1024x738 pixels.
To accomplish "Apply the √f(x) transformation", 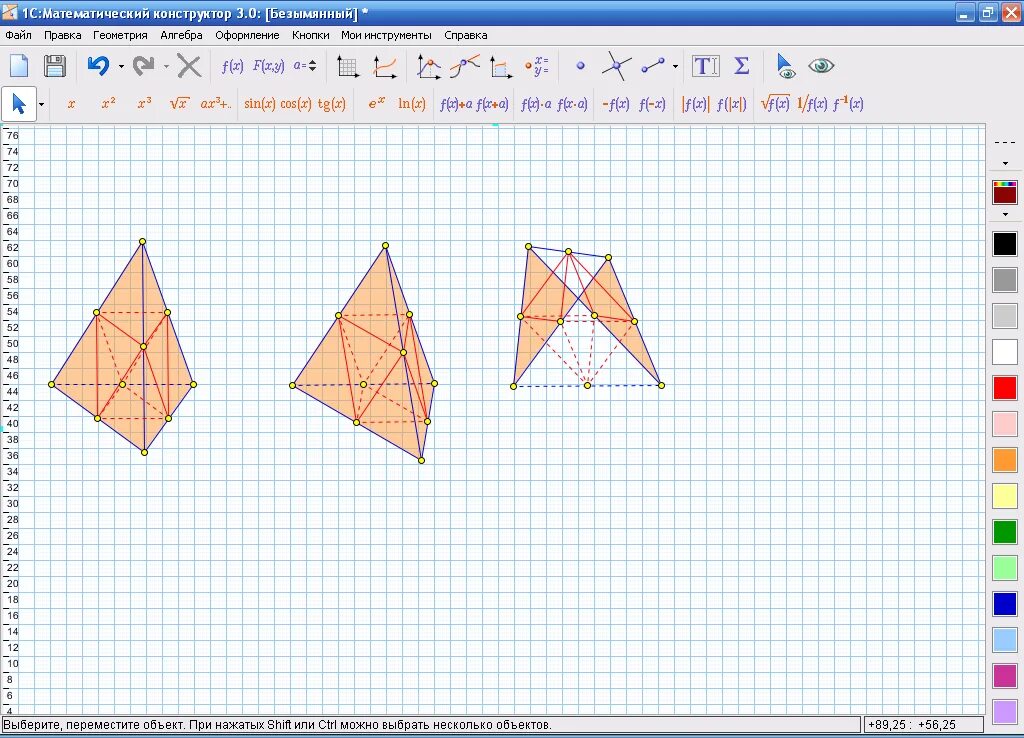I will (775, 103).
